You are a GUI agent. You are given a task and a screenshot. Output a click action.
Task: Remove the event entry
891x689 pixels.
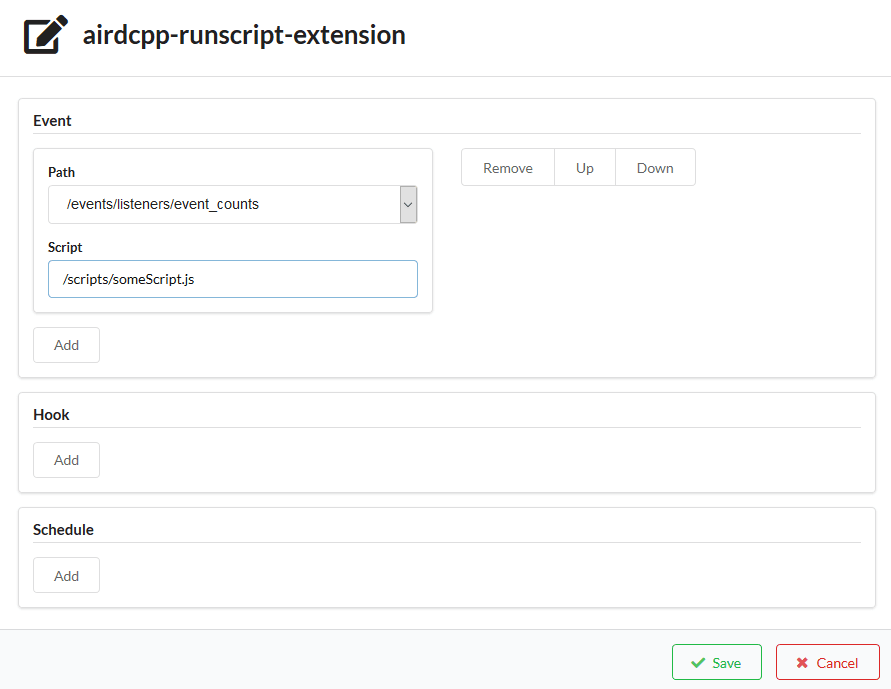pyautogui.click(x=508, y=168)
